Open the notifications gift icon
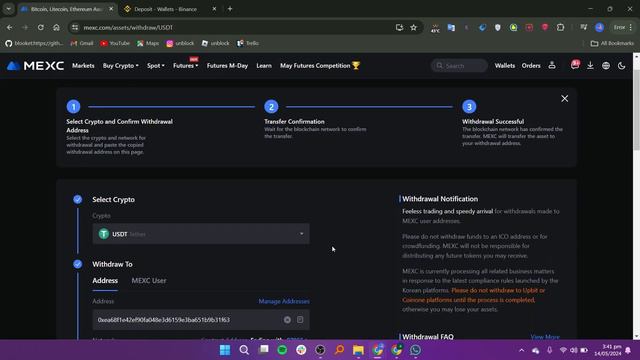Screen dimensions: 640x360 point(575,65)
